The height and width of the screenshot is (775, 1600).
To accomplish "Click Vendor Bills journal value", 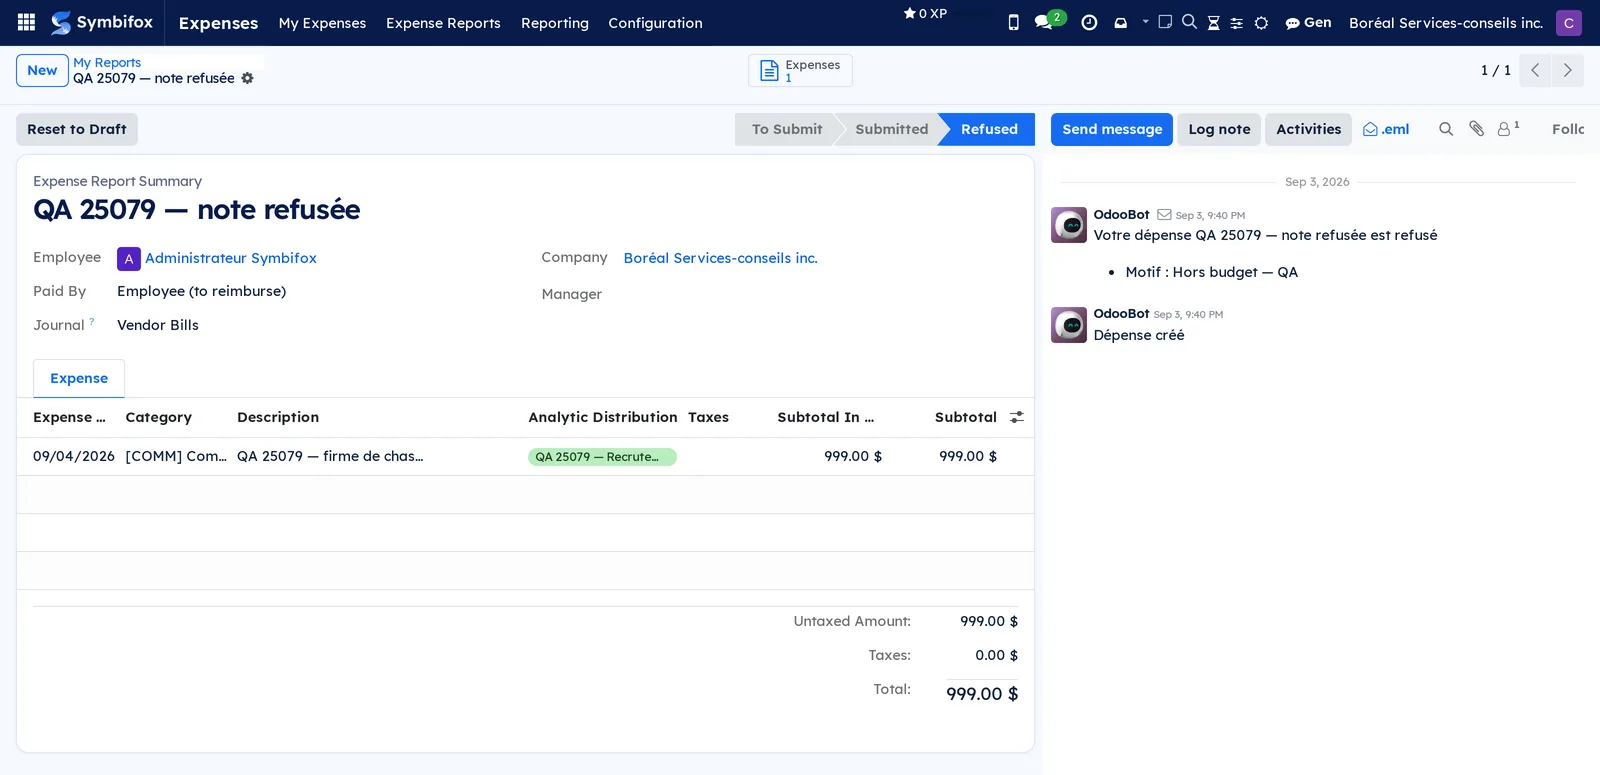I will point(158,325).
